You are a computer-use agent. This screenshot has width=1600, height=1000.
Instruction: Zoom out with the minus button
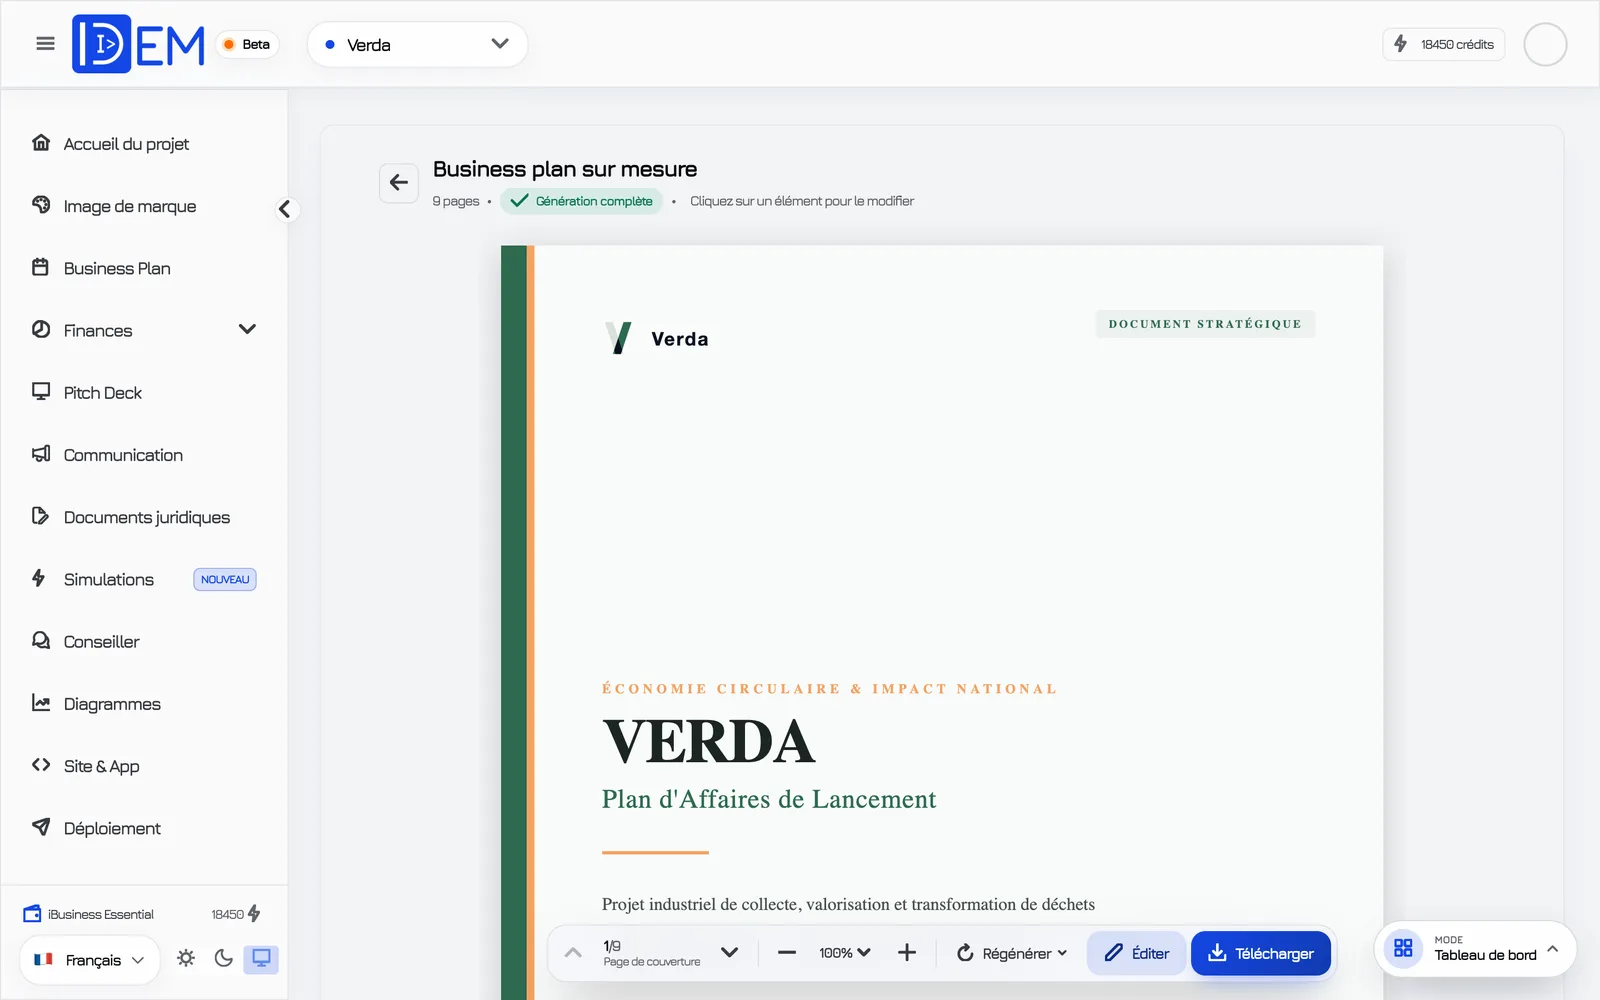[x=787, y=953]
